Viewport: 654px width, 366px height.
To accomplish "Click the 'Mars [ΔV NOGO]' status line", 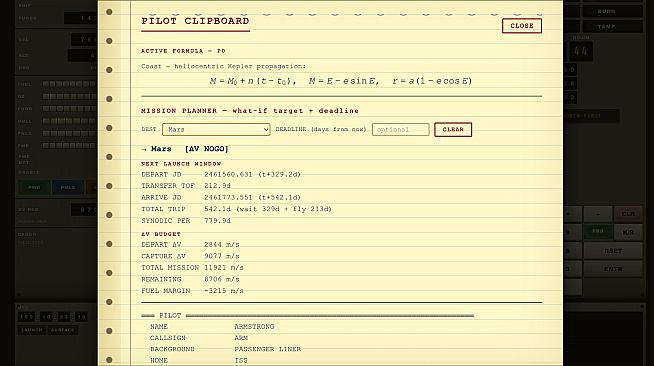I will click(x=185, y=149).
